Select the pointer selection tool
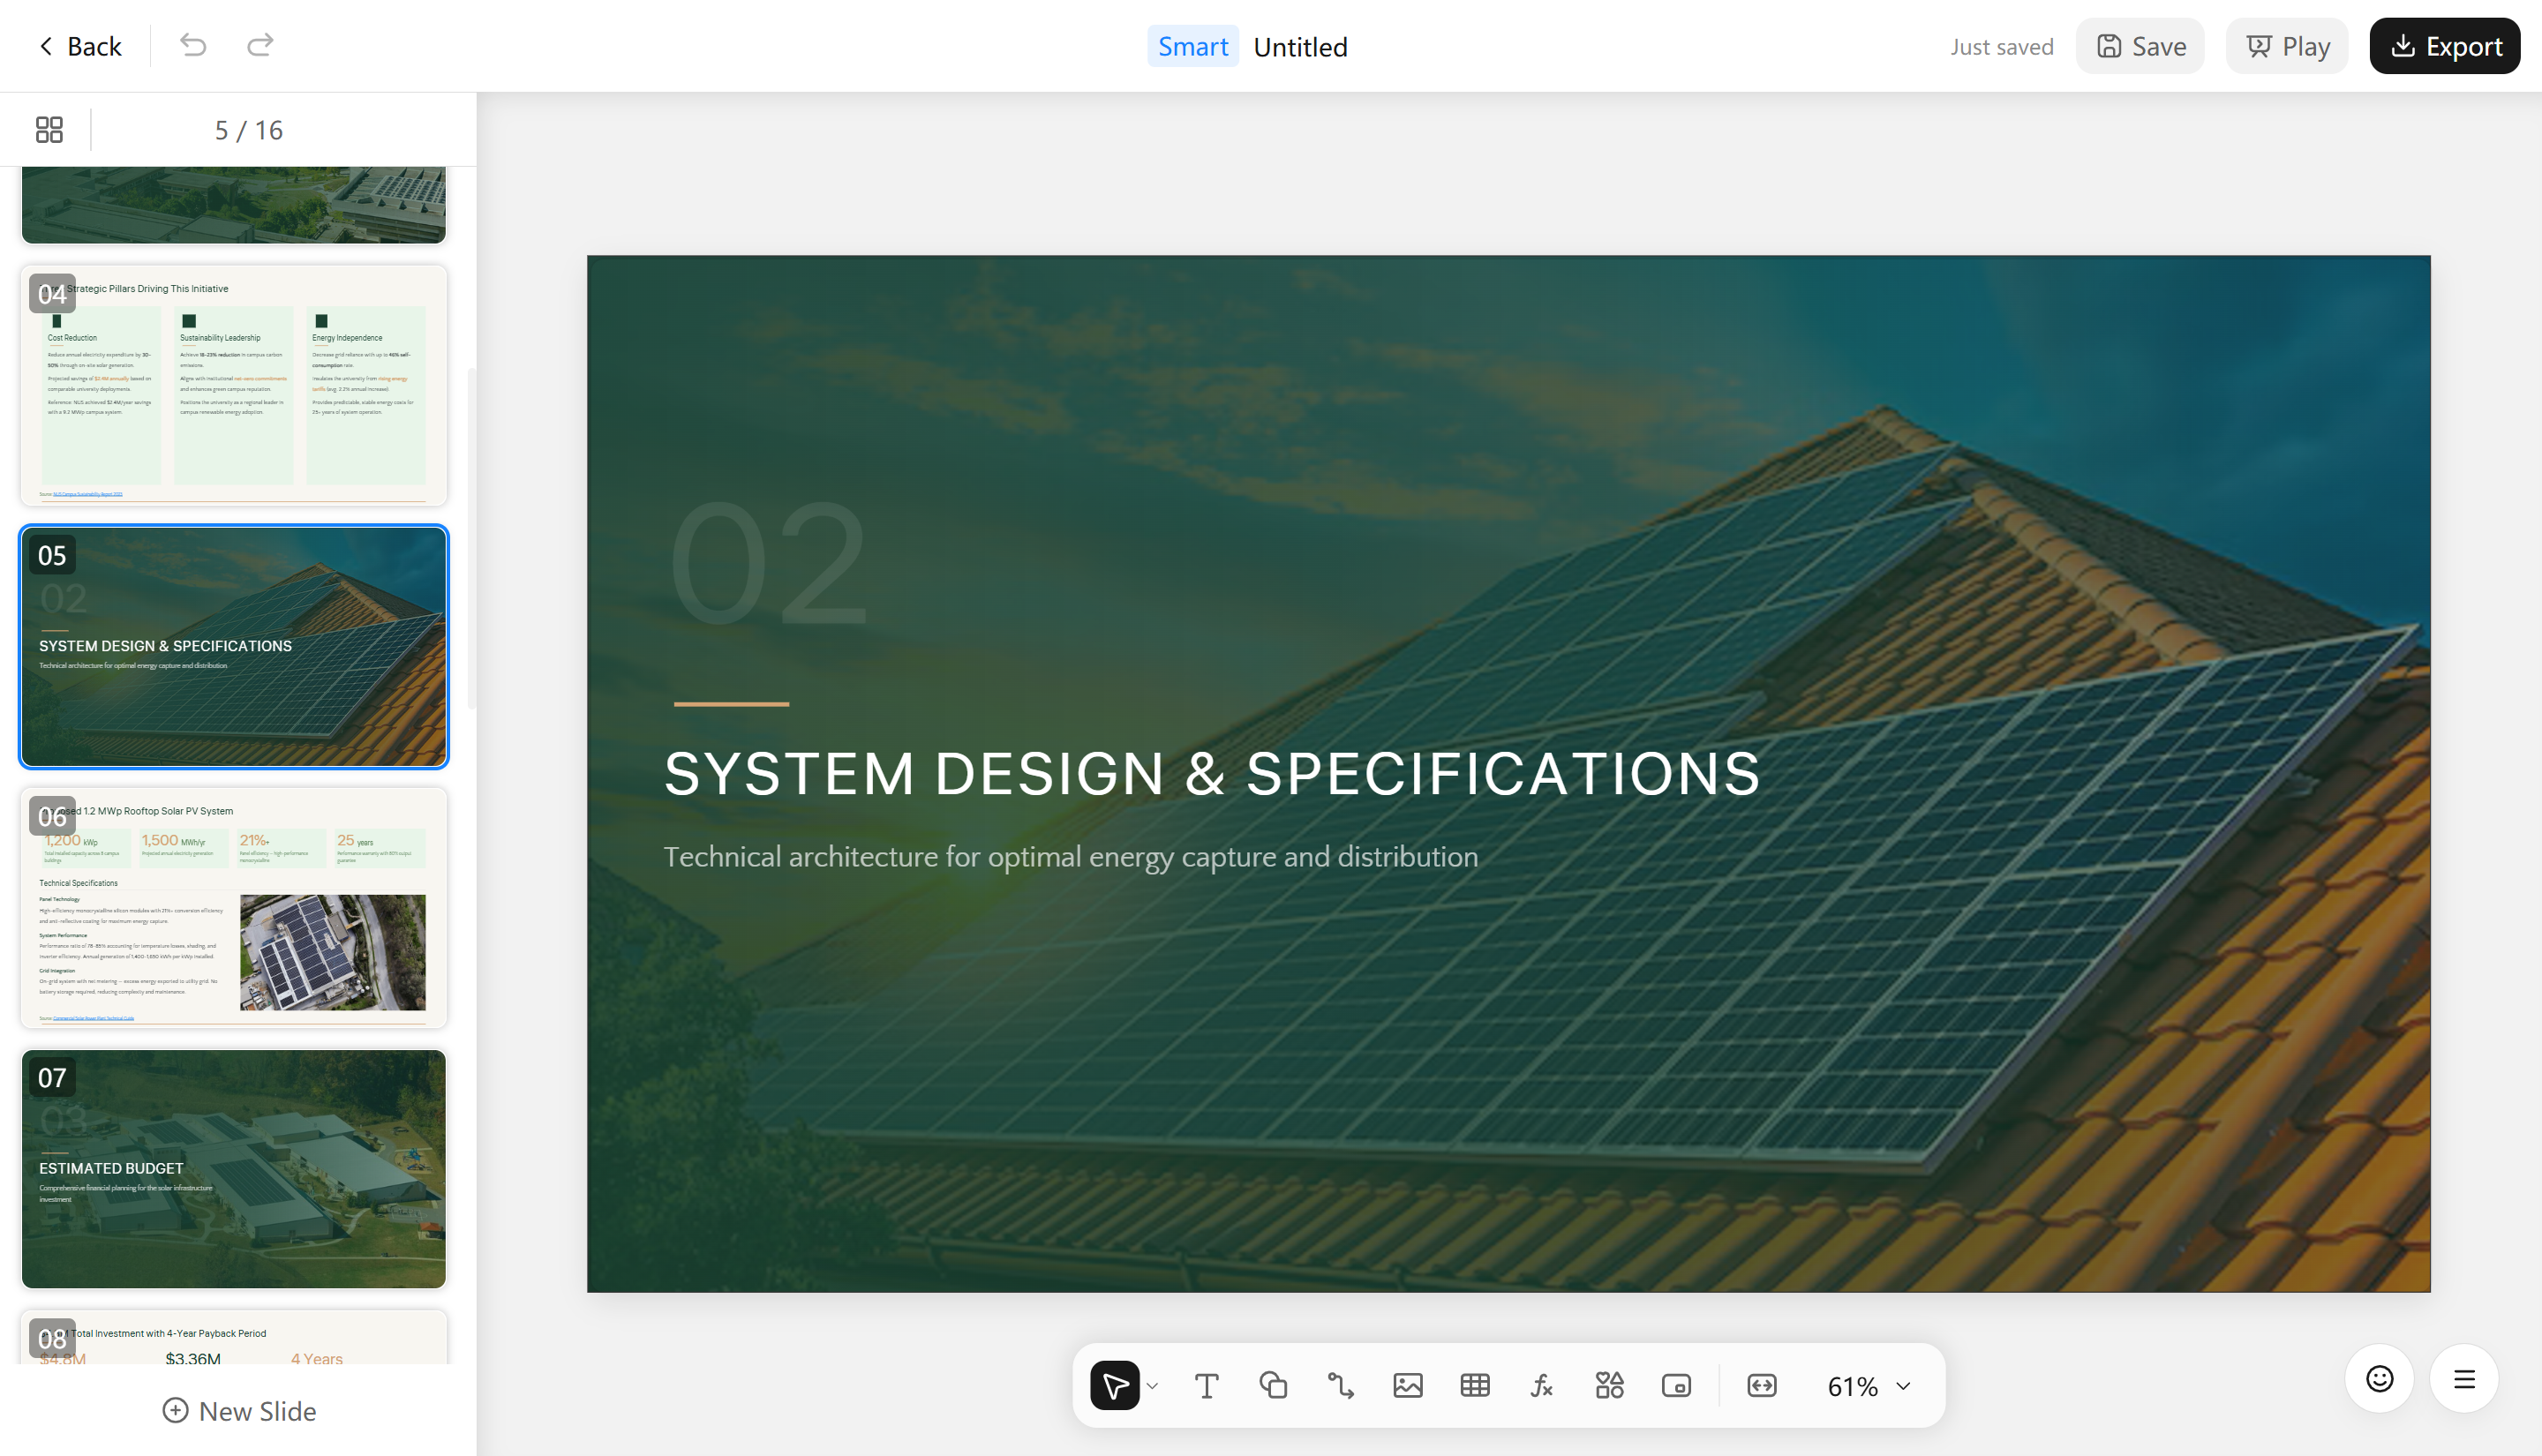 click(1115, 1385)
